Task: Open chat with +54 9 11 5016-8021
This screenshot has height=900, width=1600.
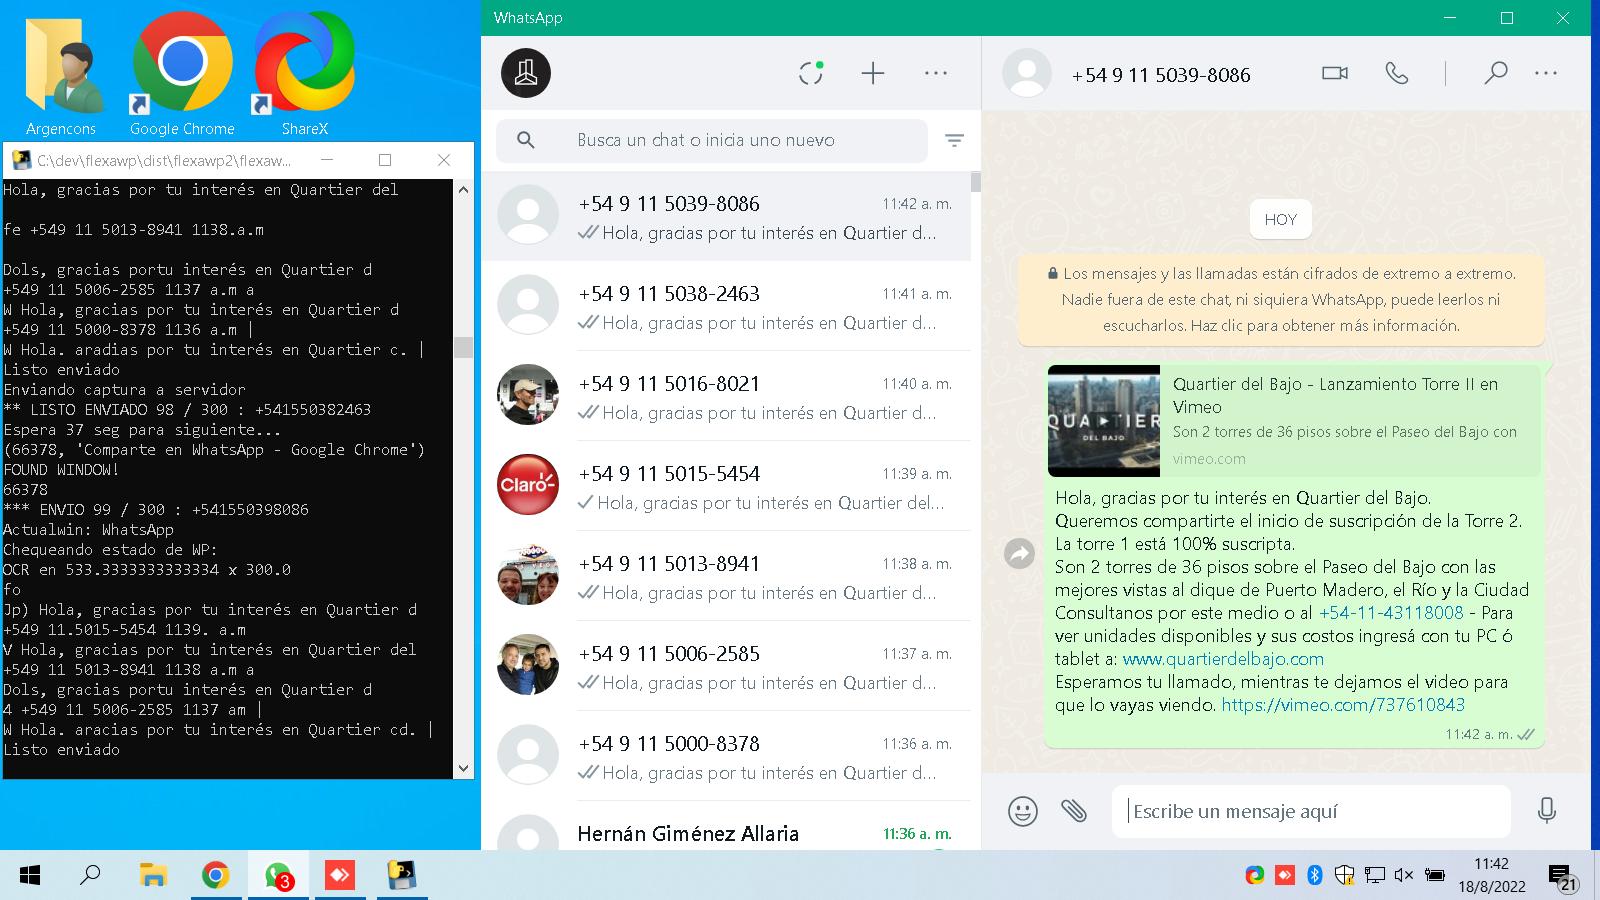Action: click(726, 396)
